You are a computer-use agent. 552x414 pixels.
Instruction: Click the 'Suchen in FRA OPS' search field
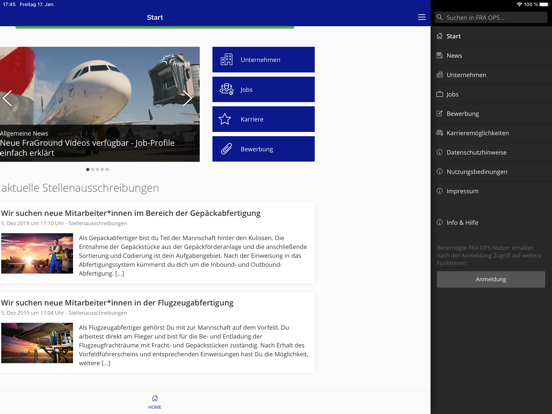coord(491,17)
